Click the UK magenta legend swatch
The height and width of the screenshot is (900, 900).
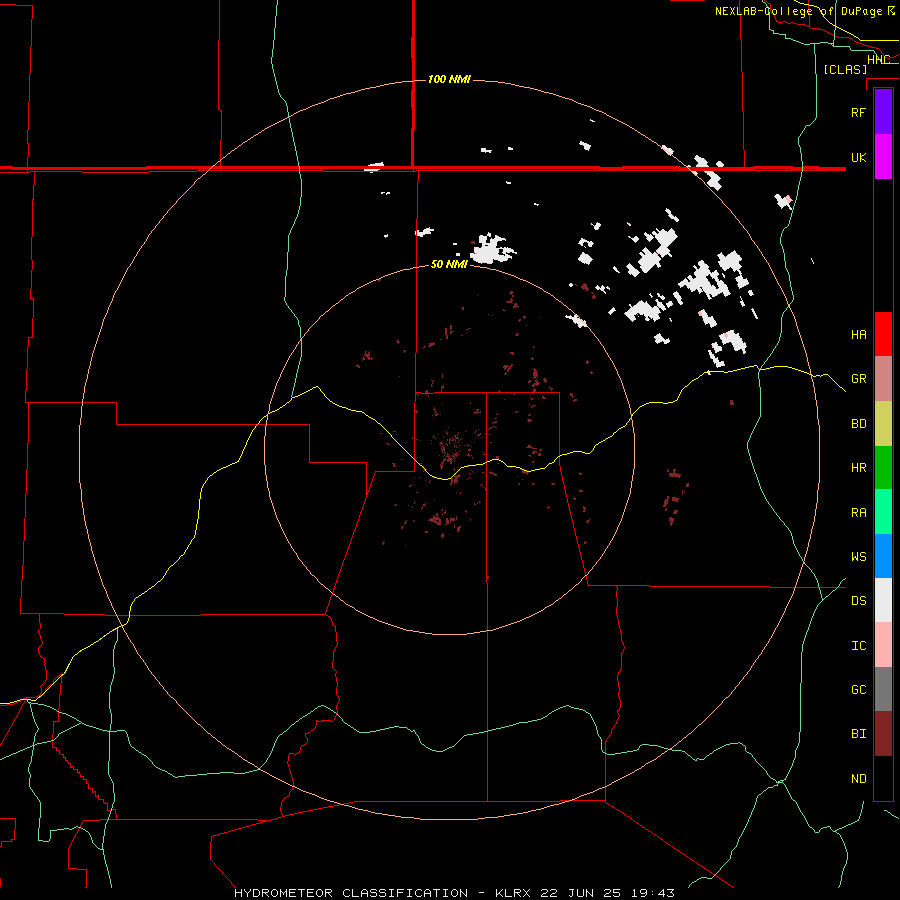883,157
